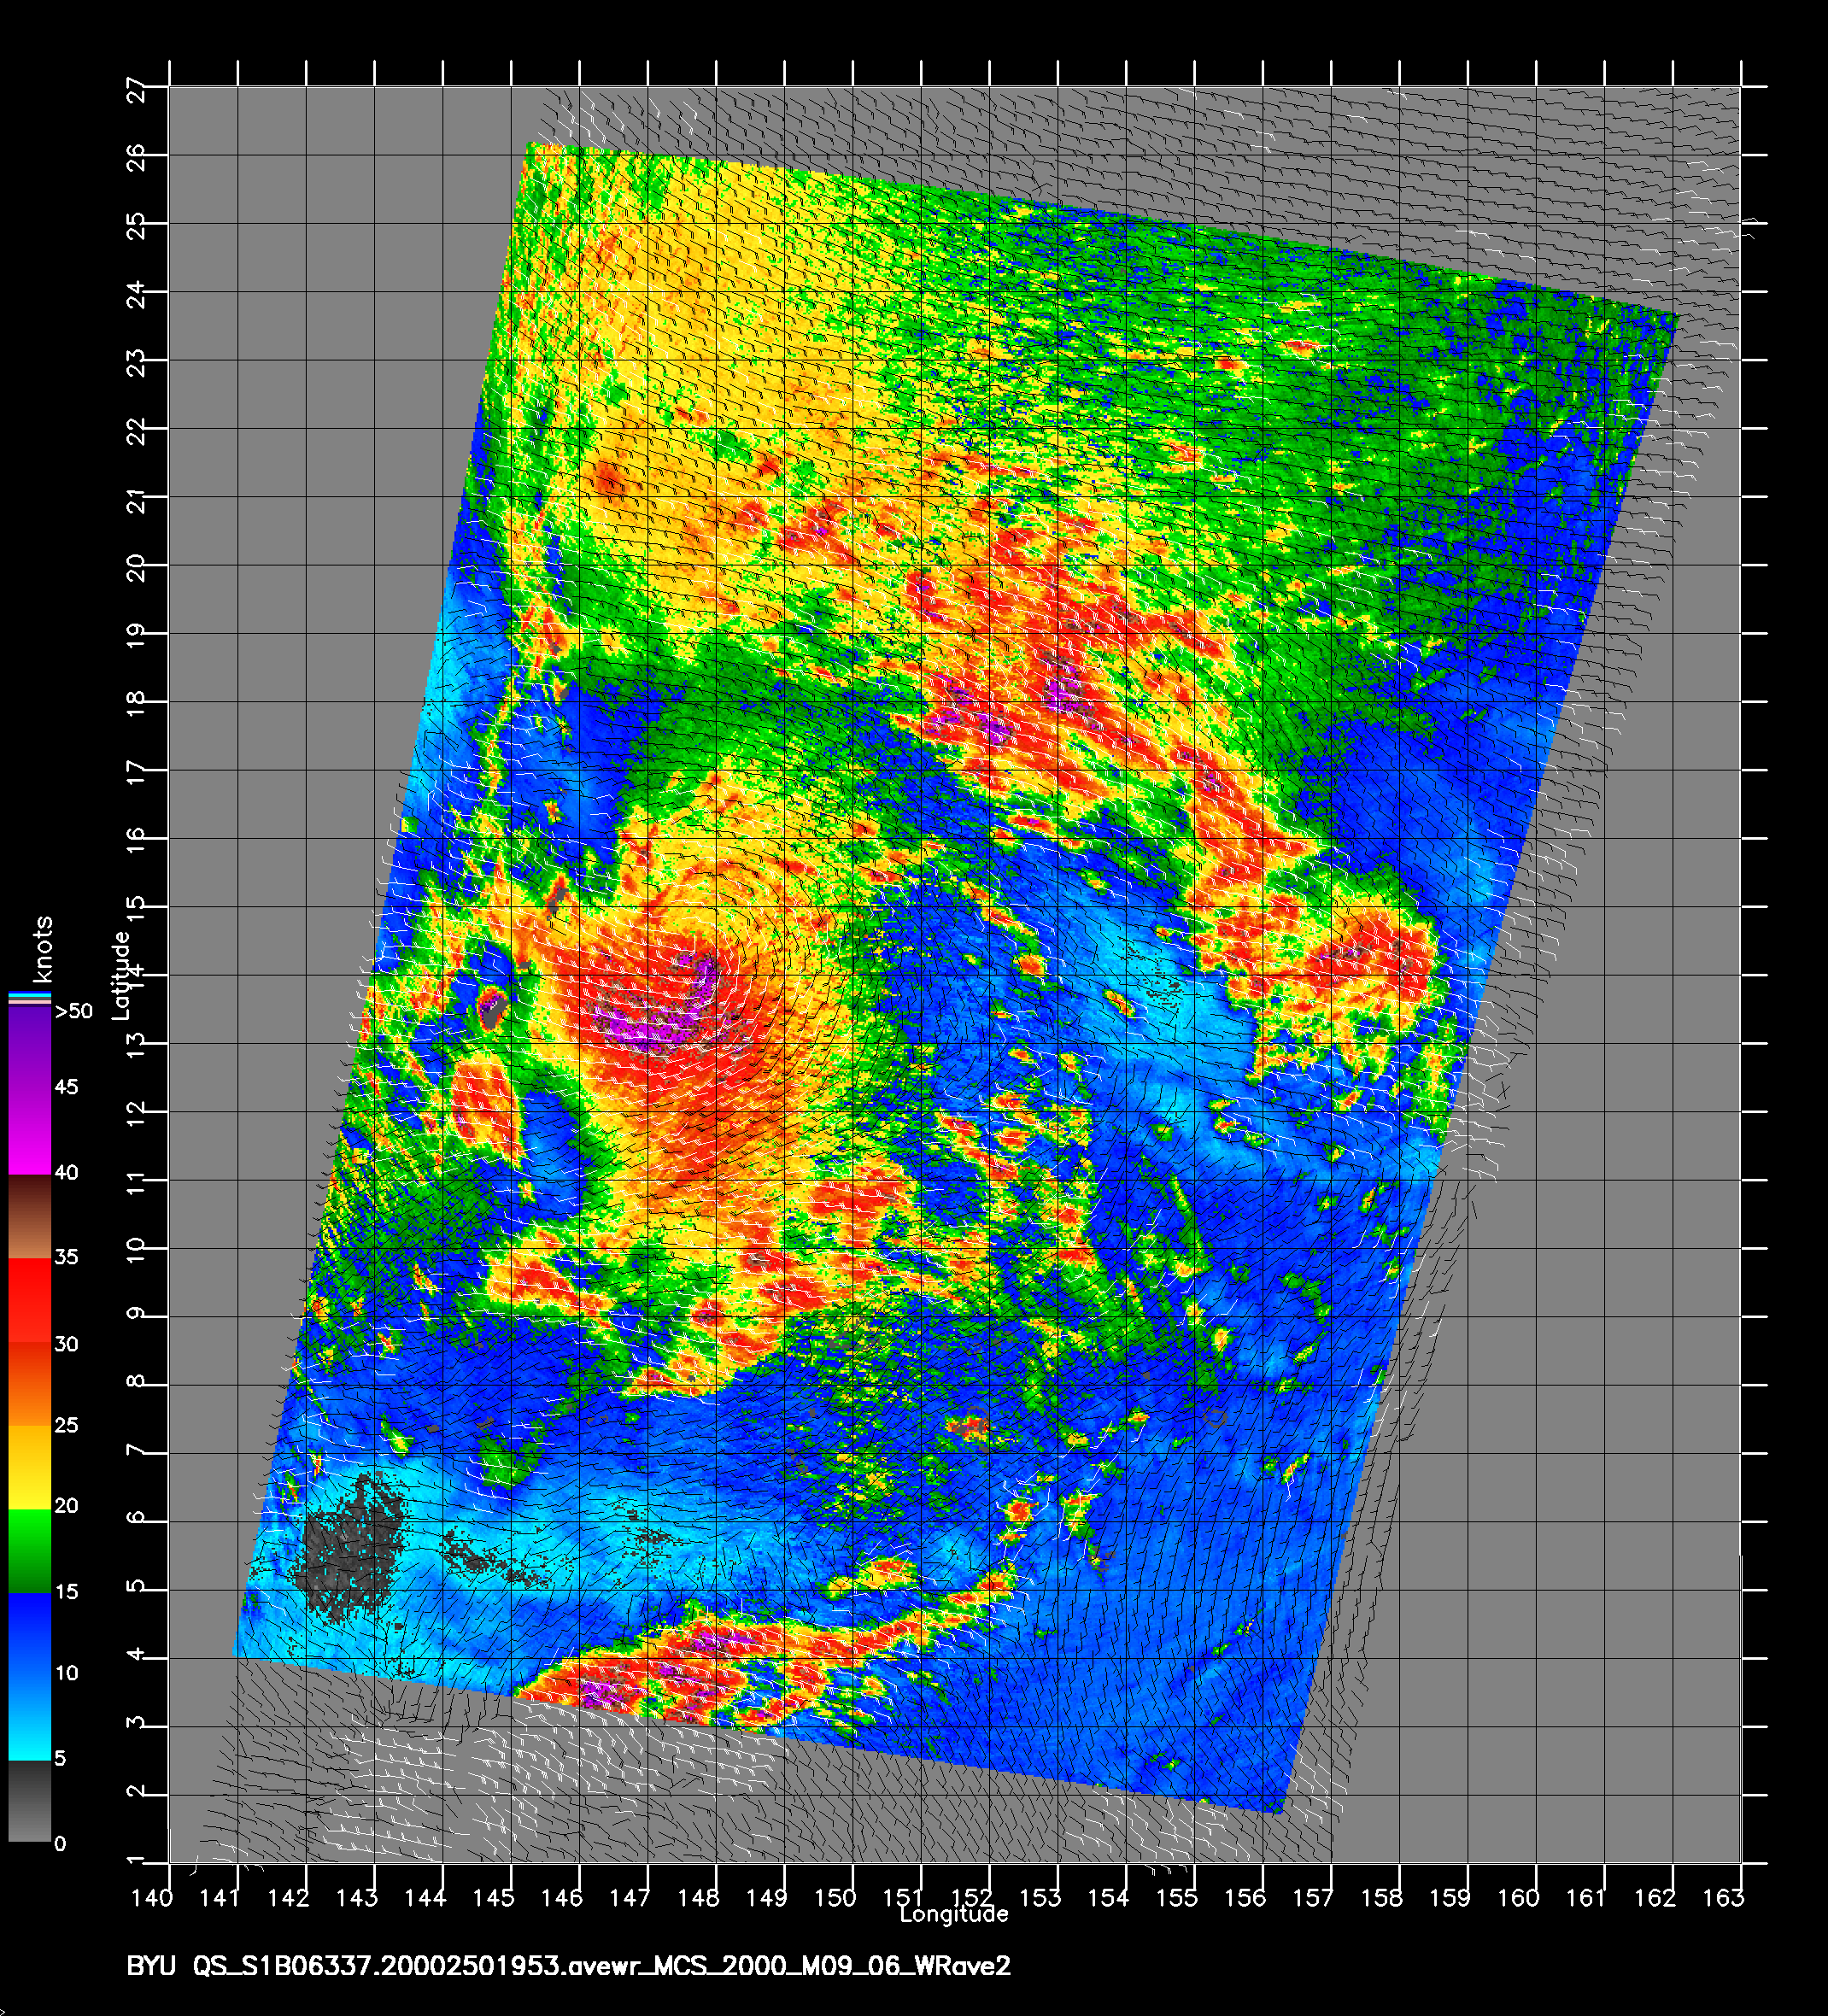The width and height of the screenshot is (1828, 2016).
Task: Click the dark blue band on the colorbar
Action: (x=29, y=1634)
